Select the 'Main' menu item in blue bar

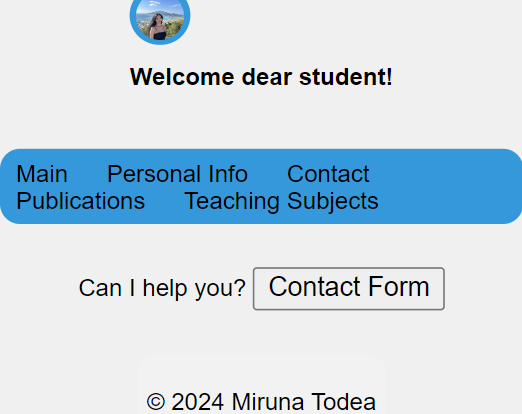(x=42, y=174)
